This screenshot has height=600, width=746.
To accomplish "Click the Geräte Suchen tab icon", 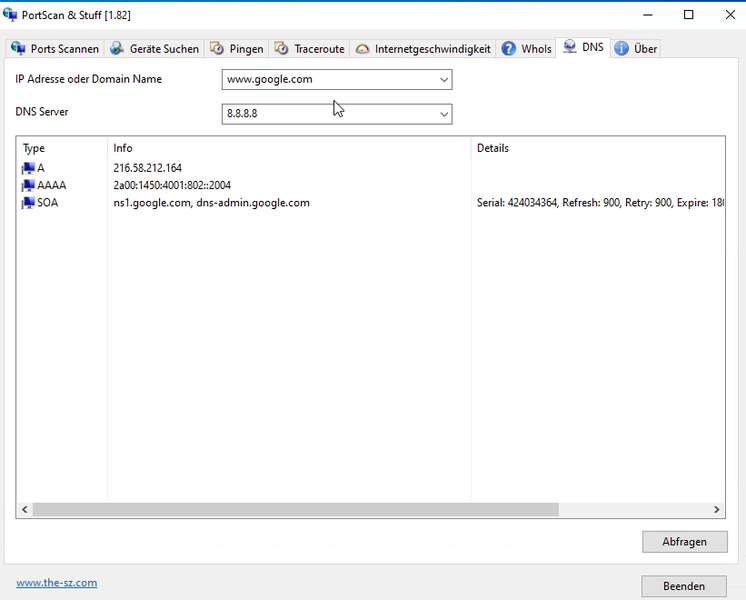I will [118, 49].
